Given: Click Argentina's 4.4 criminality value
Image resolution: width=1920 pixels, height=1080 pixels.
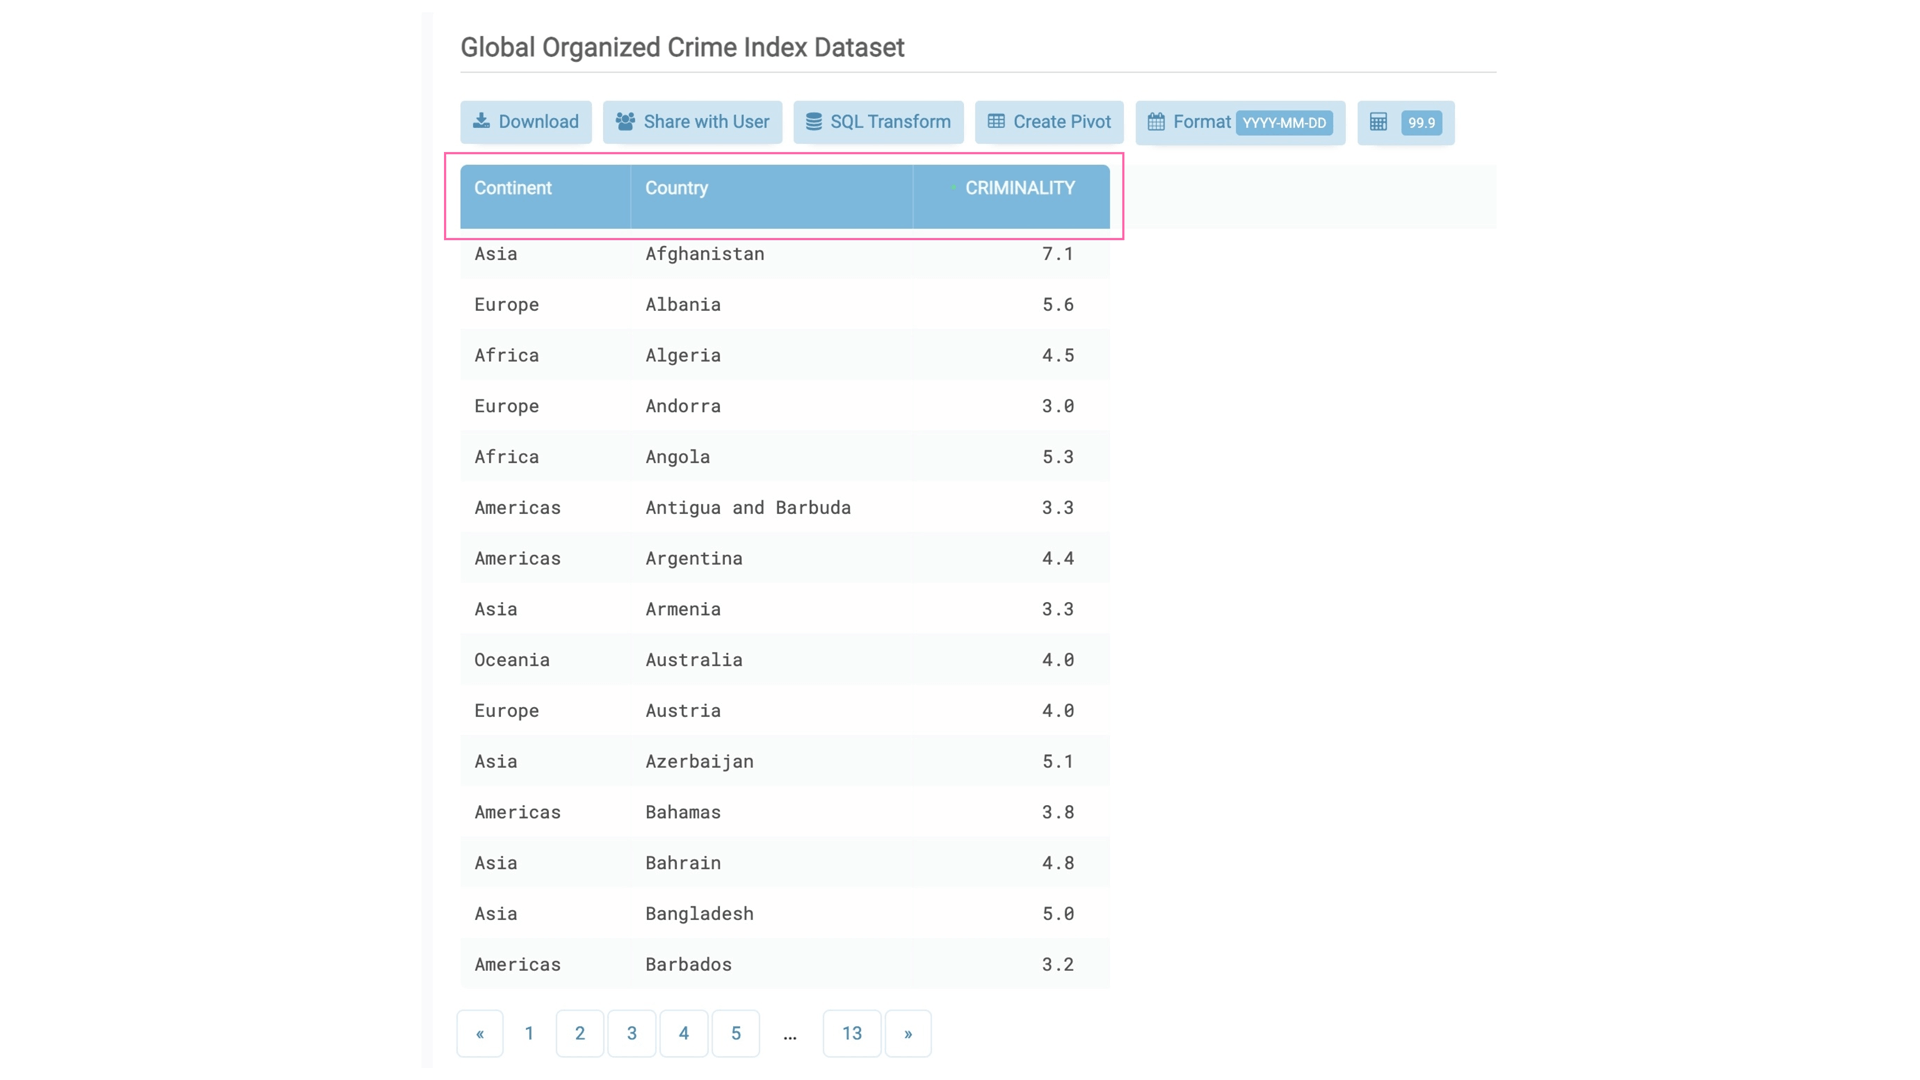Looking at the screenshot, I should click(1058, 559).
